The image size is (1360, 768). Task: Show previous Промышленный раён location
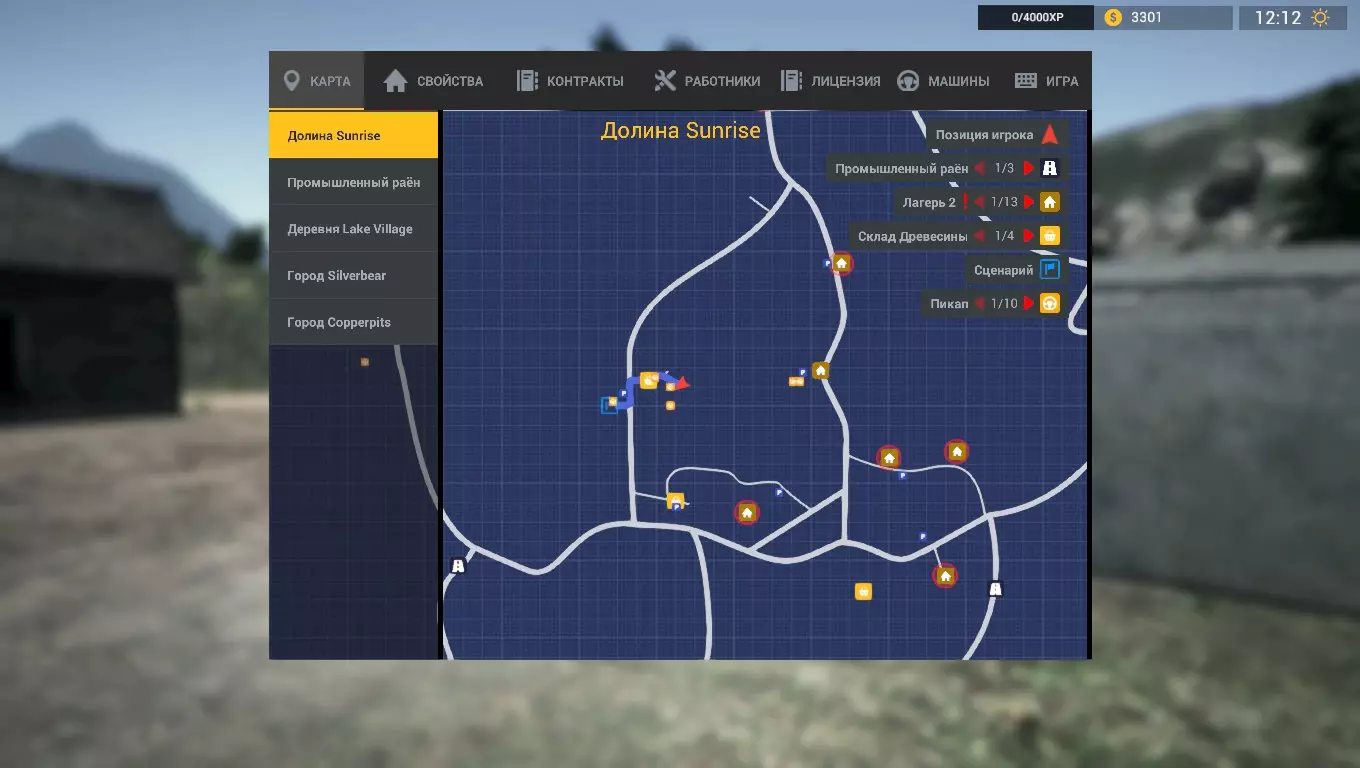point(980,168)
